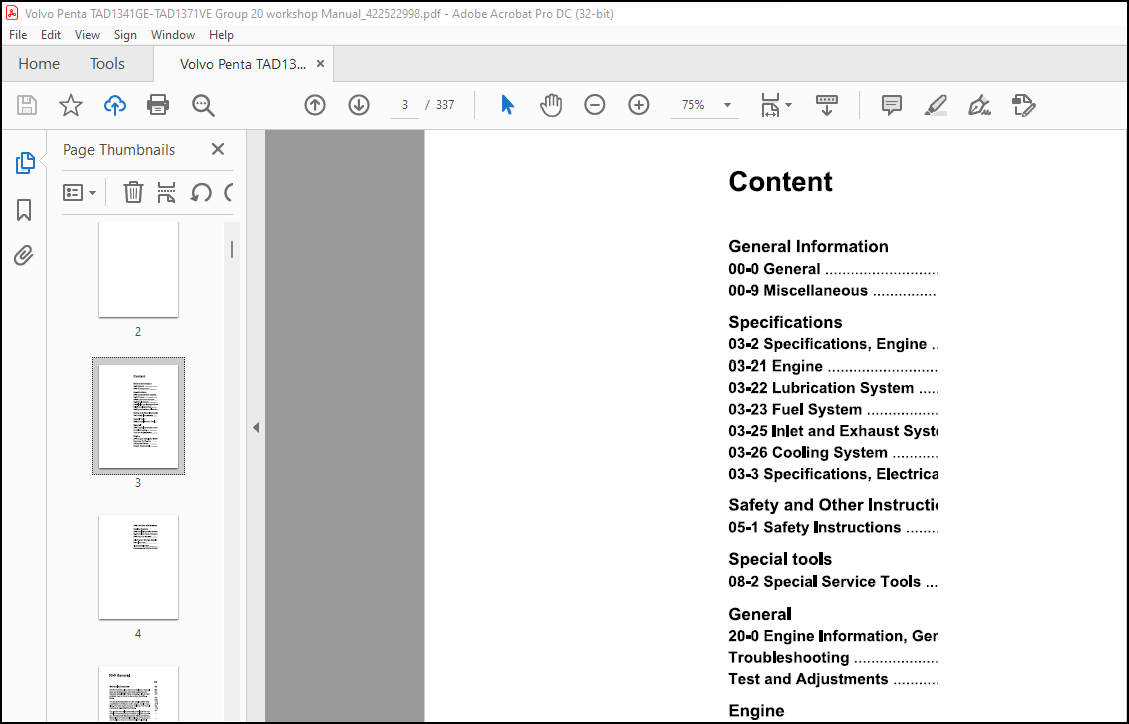This screenshot has height=724, width=1129.
Task: Click 03-23 Fuel System entry
Action: [832, 409]
